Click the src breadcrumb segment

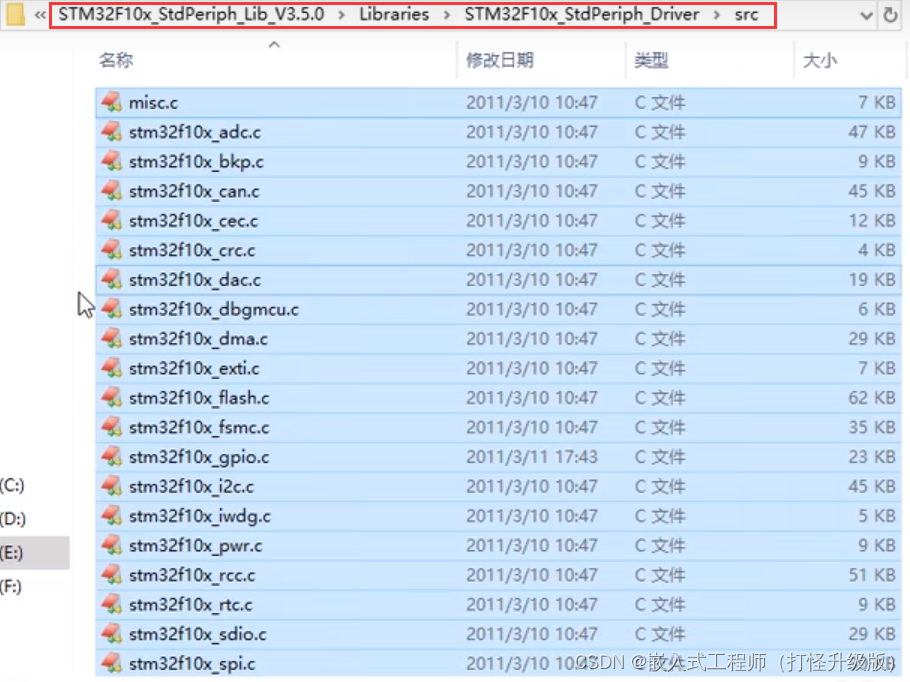point(747,15)
